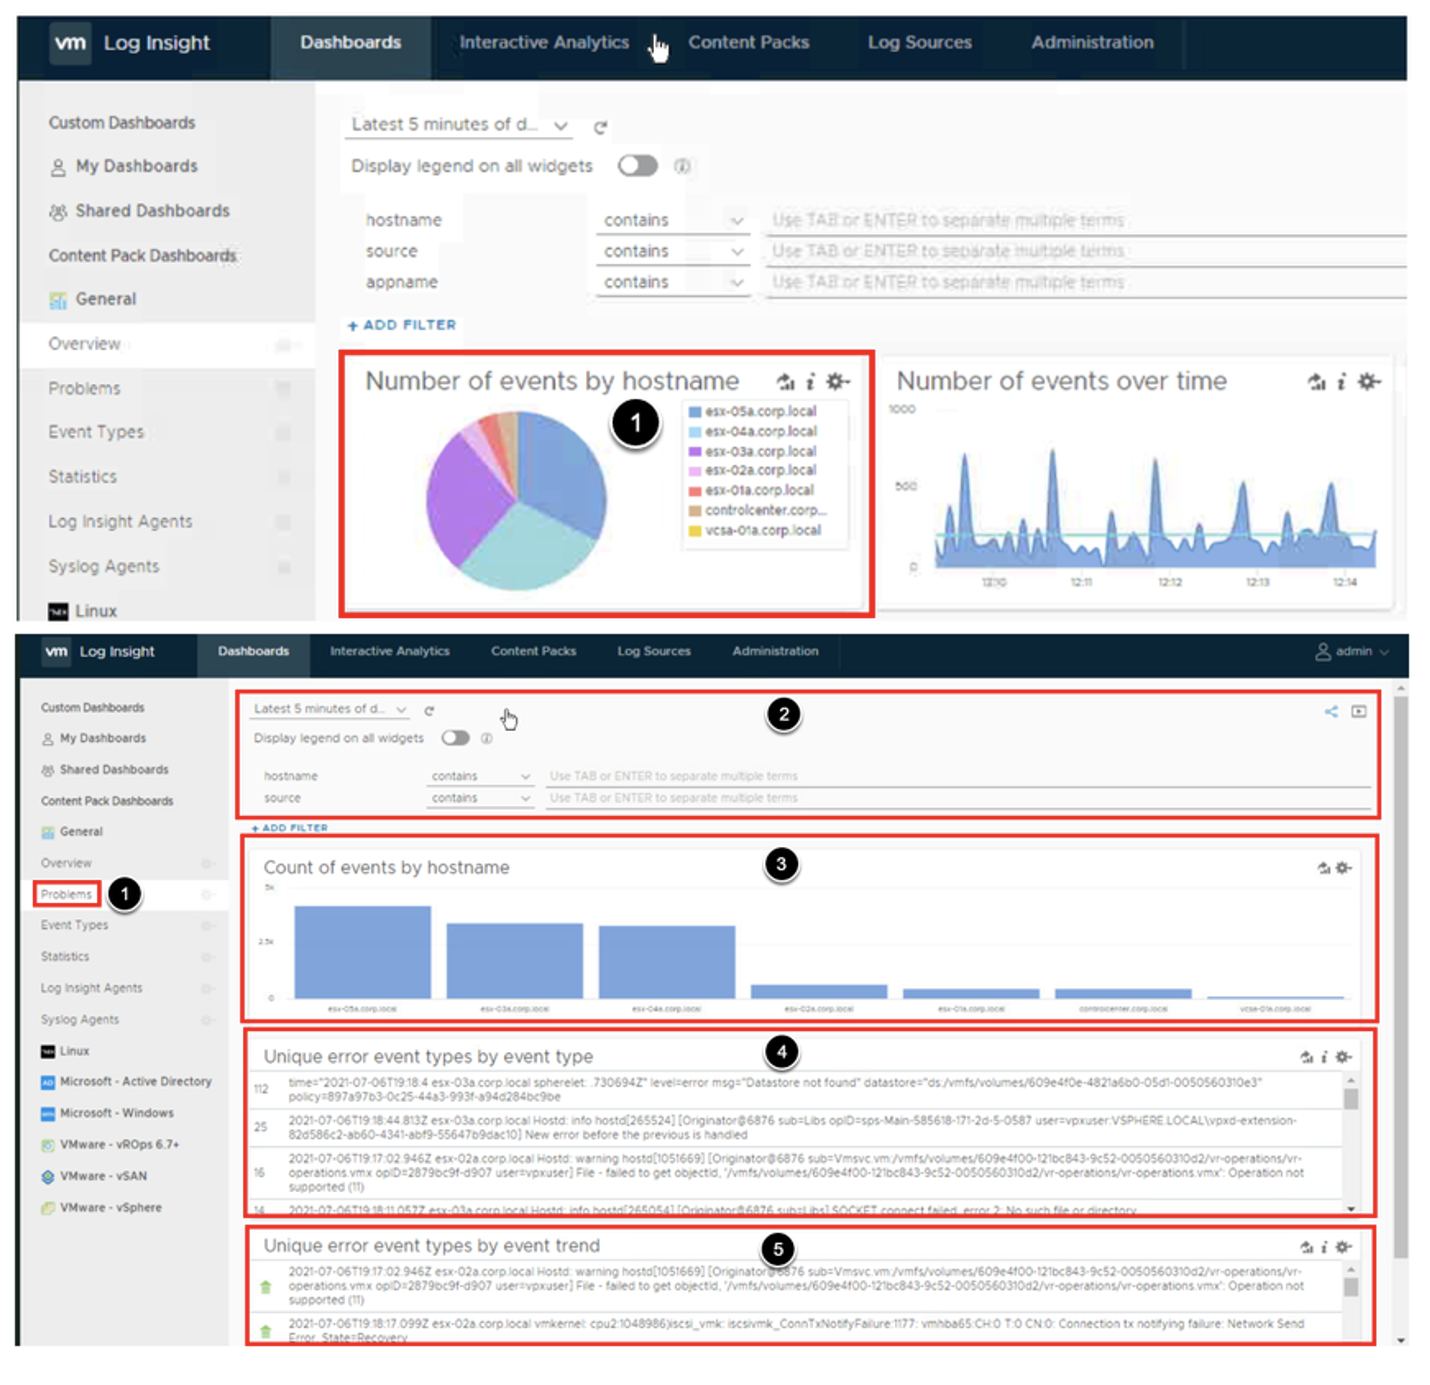Click info icon beside legend toggle, upper screenshot
Image resolution: width=1430 pixels, height=1385 pixels.
point(682,166)
